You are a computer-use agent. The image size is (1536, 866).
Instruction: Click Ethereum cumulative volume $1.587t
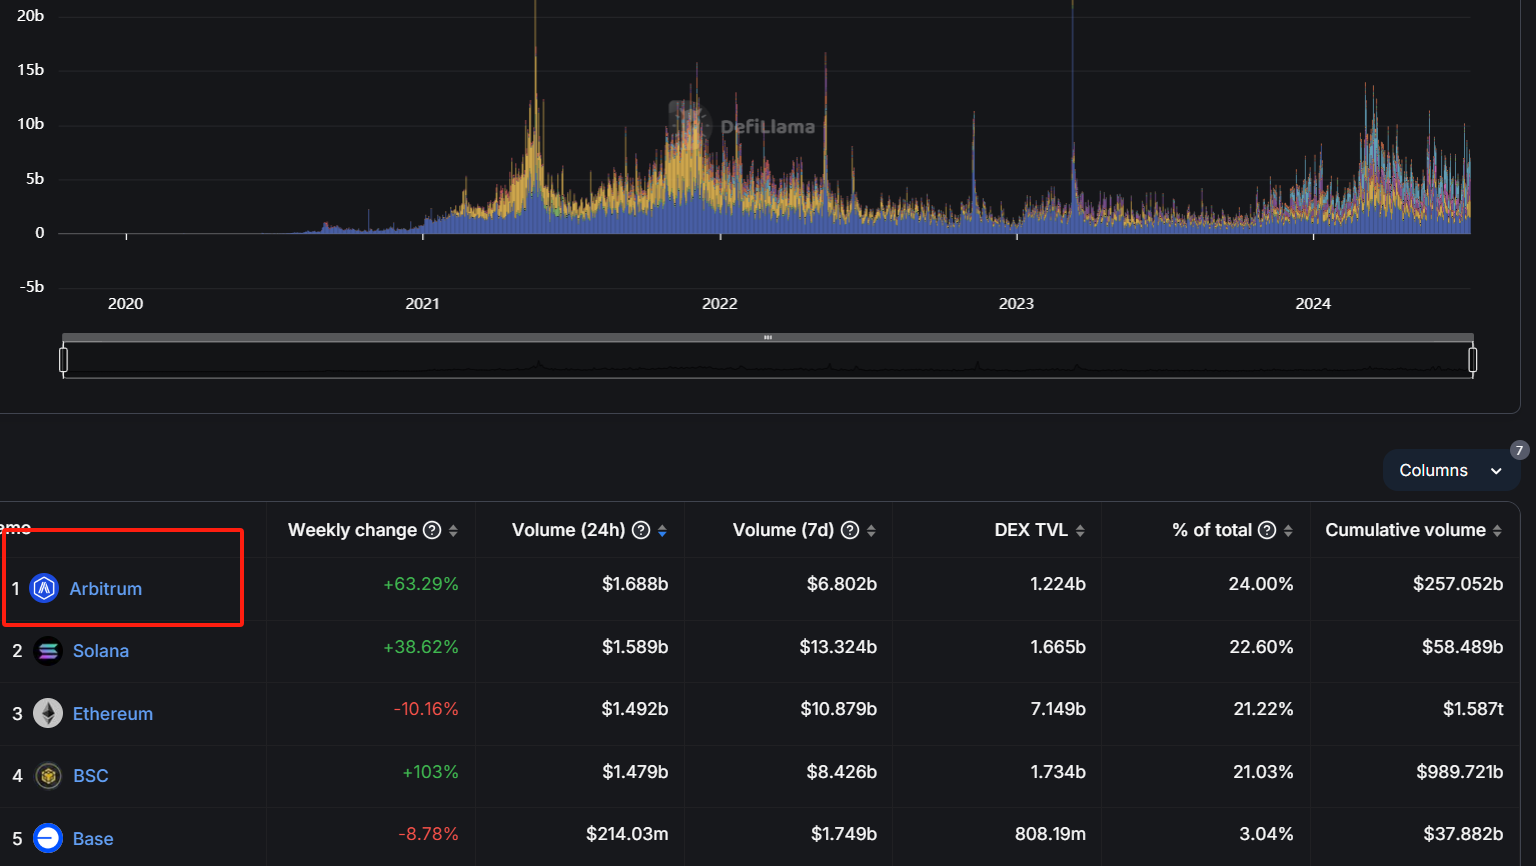click(1473, 709)
